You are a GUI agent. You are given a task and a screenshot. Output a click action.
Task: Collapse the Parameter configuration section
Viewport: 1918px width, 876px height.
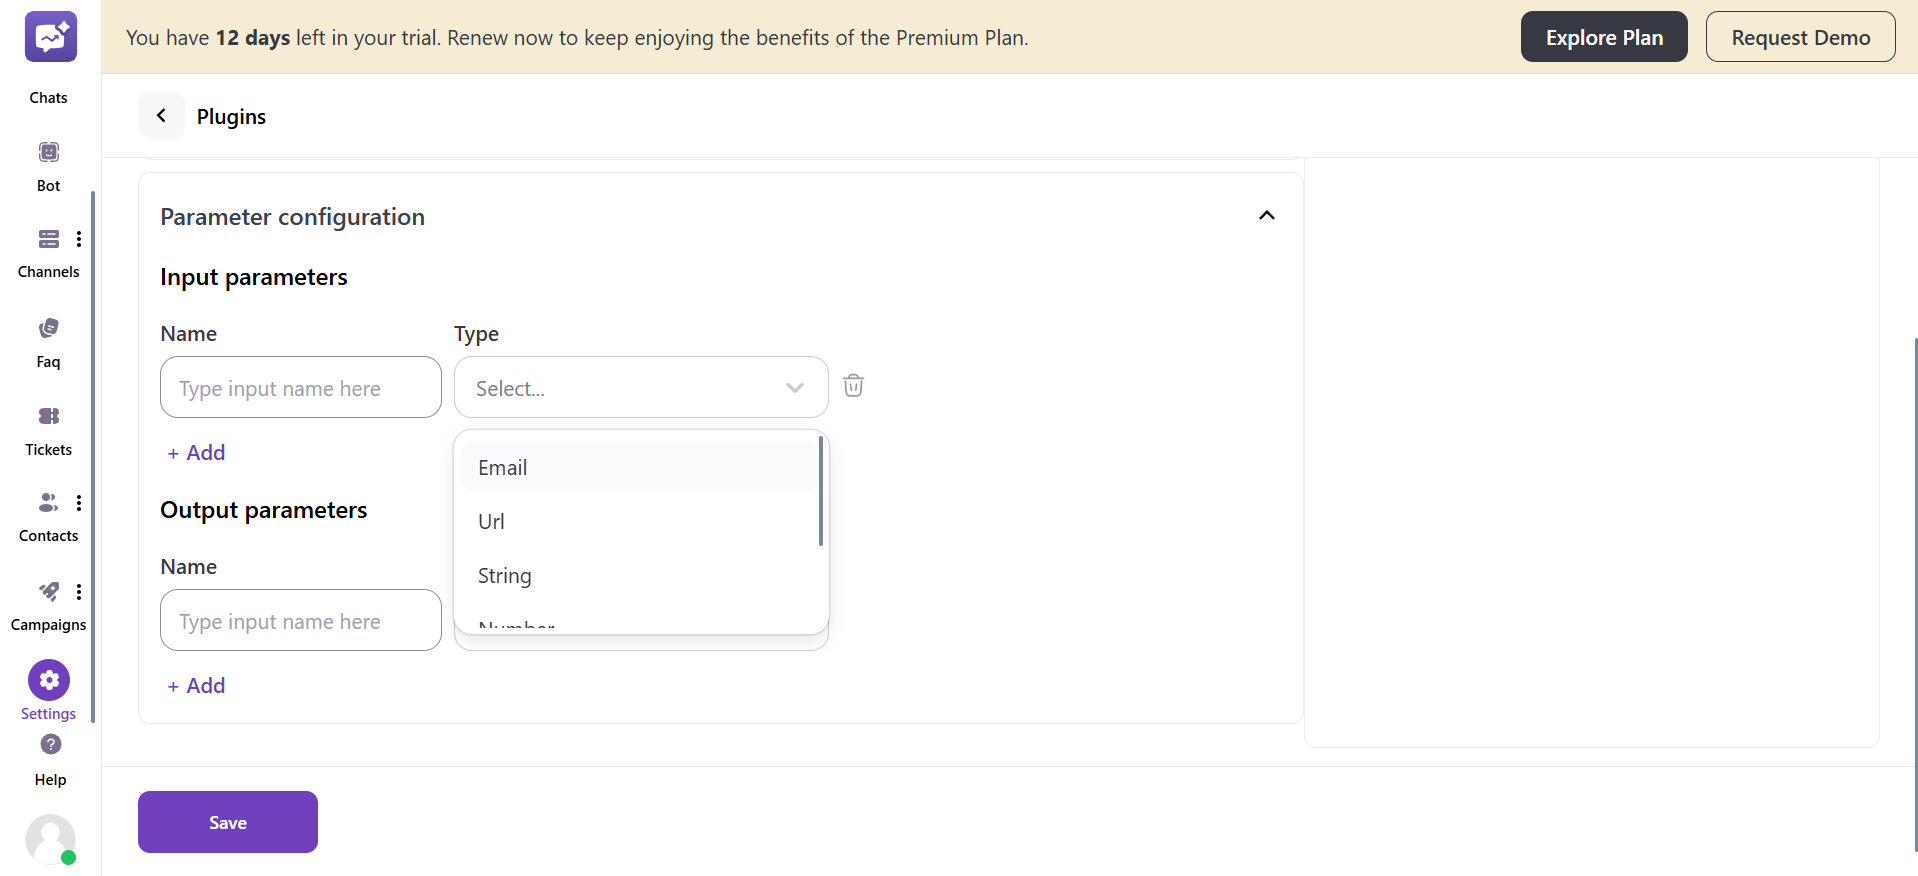pos(1266,215)
